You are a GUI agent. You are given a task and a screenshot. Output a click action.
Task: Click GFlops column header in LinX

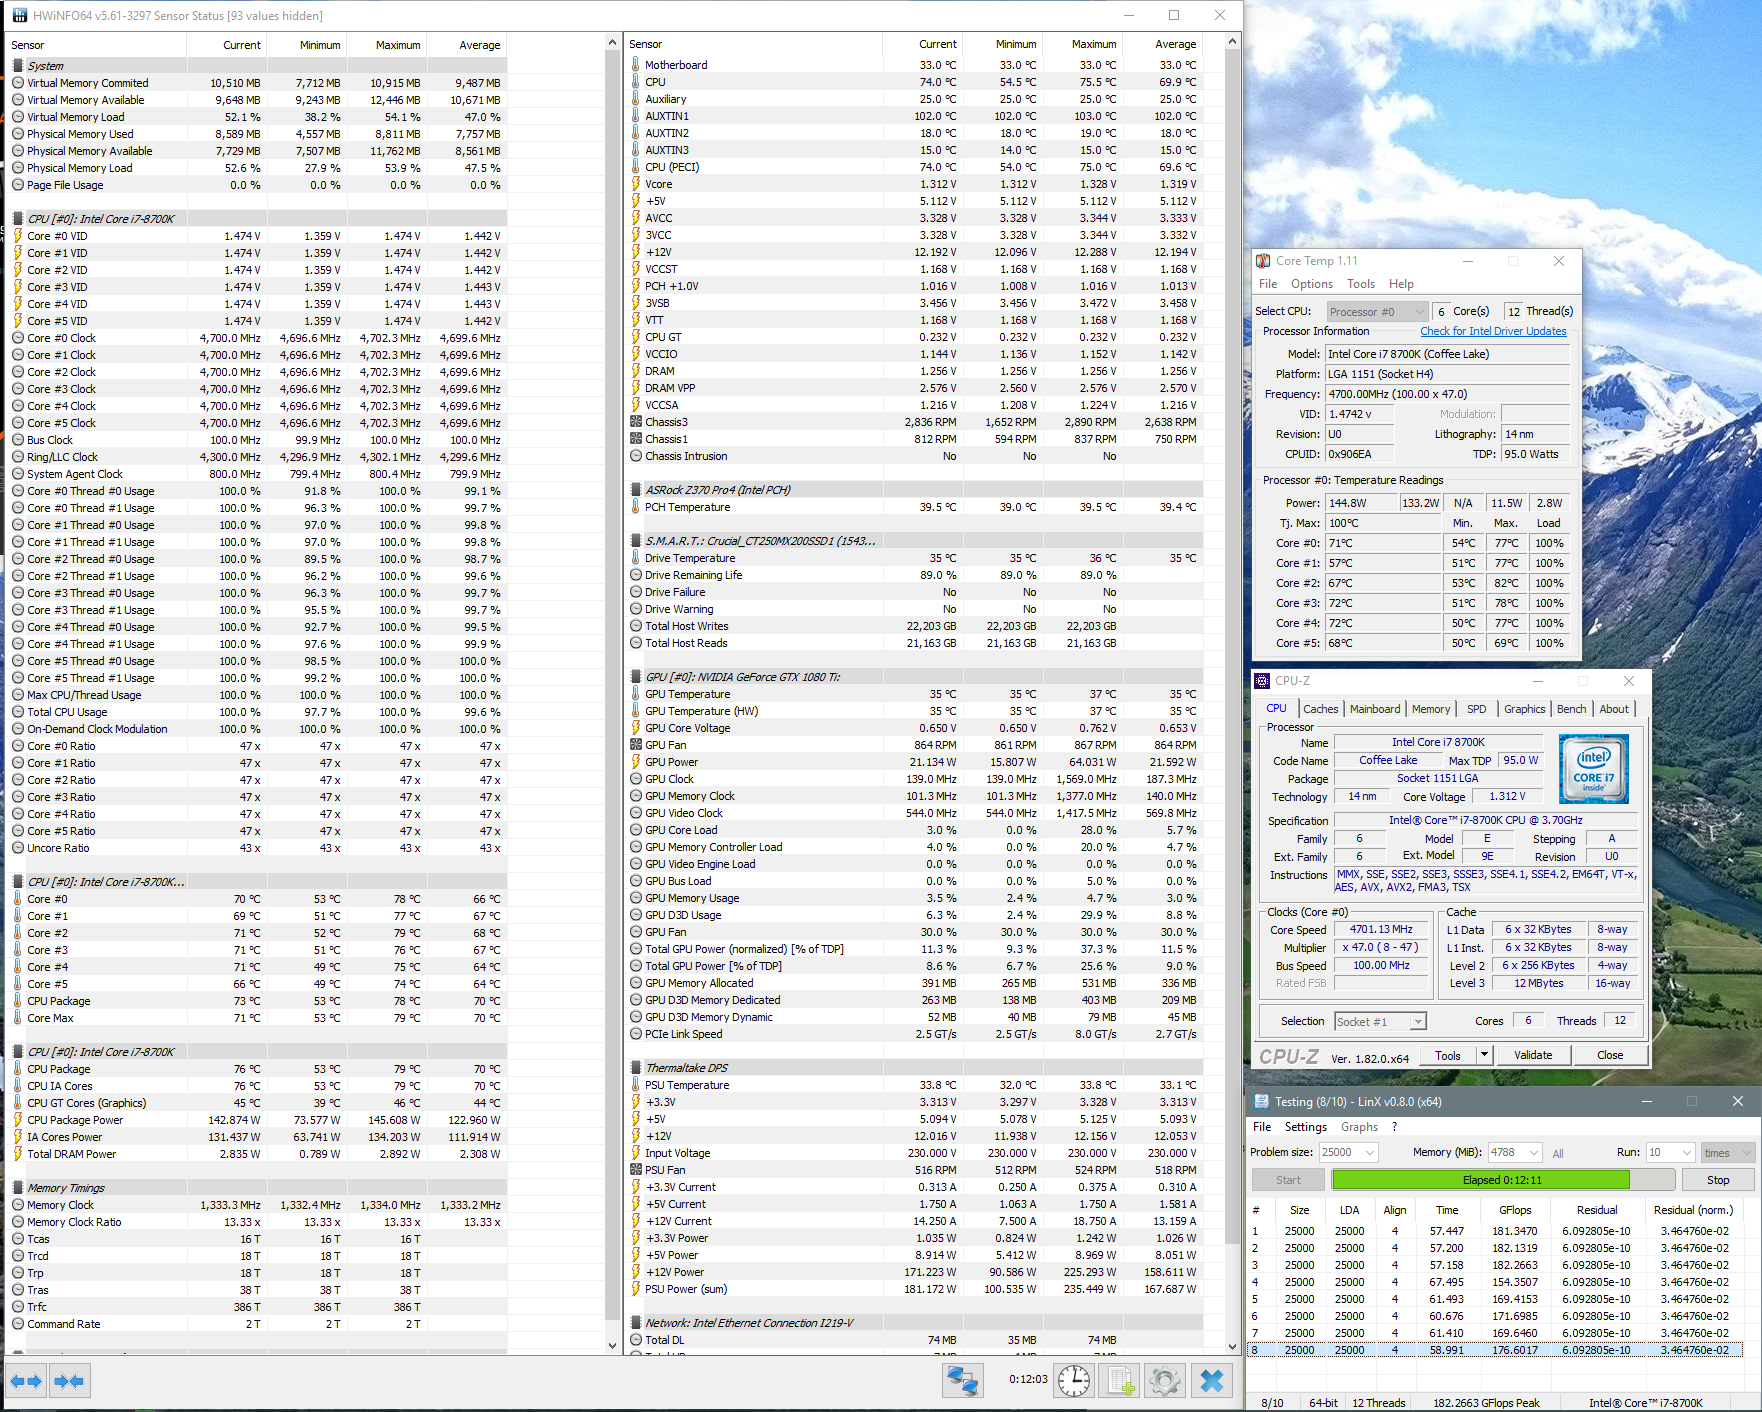click(x=1514, y=1210)
